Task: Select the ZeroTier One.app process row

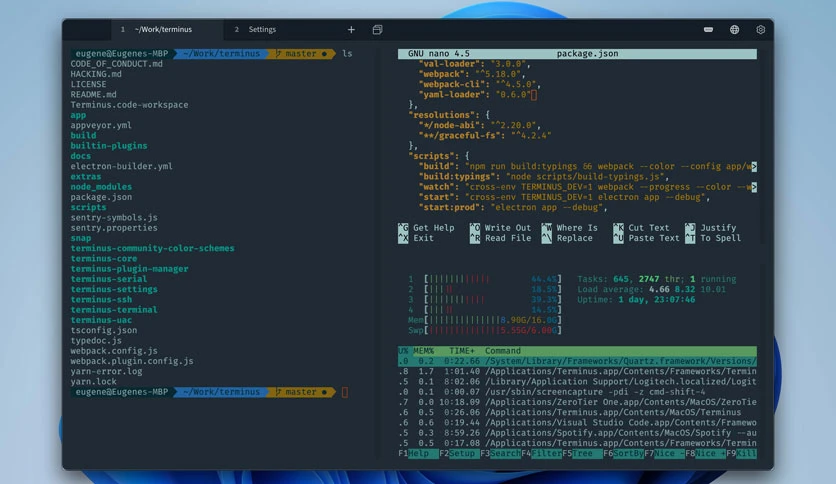Action: [x=577, y=402]
